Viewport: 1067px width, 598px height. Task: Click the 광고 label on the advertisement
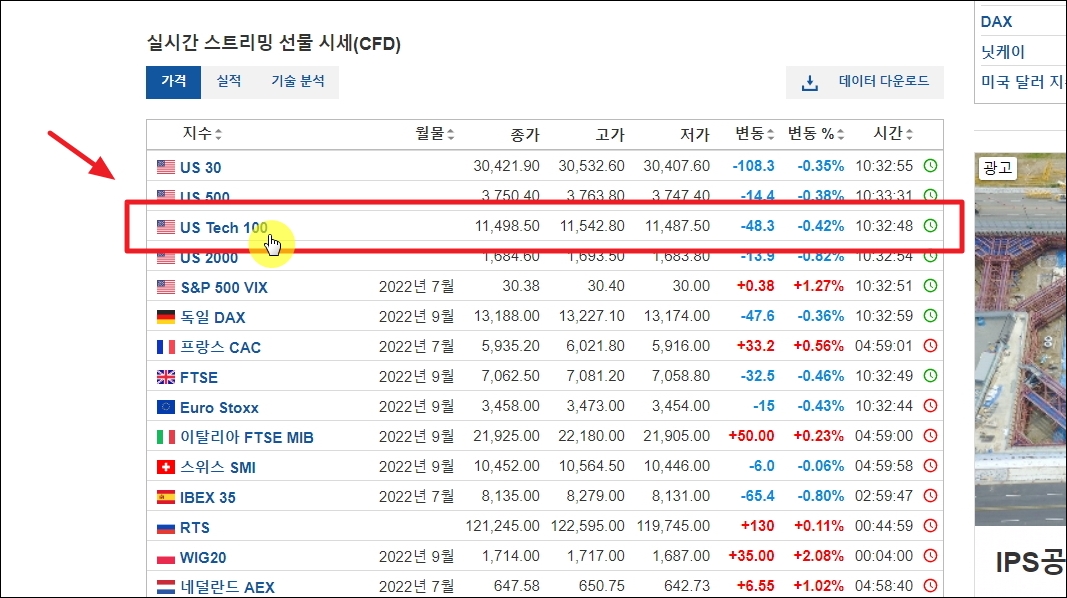point(998,168)
